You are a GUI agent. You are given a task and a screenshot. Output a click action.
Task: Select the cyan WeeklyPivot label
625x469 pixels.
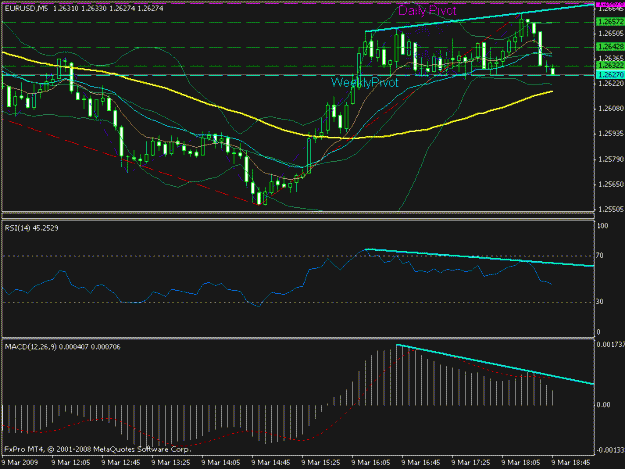tap(364, 82)
